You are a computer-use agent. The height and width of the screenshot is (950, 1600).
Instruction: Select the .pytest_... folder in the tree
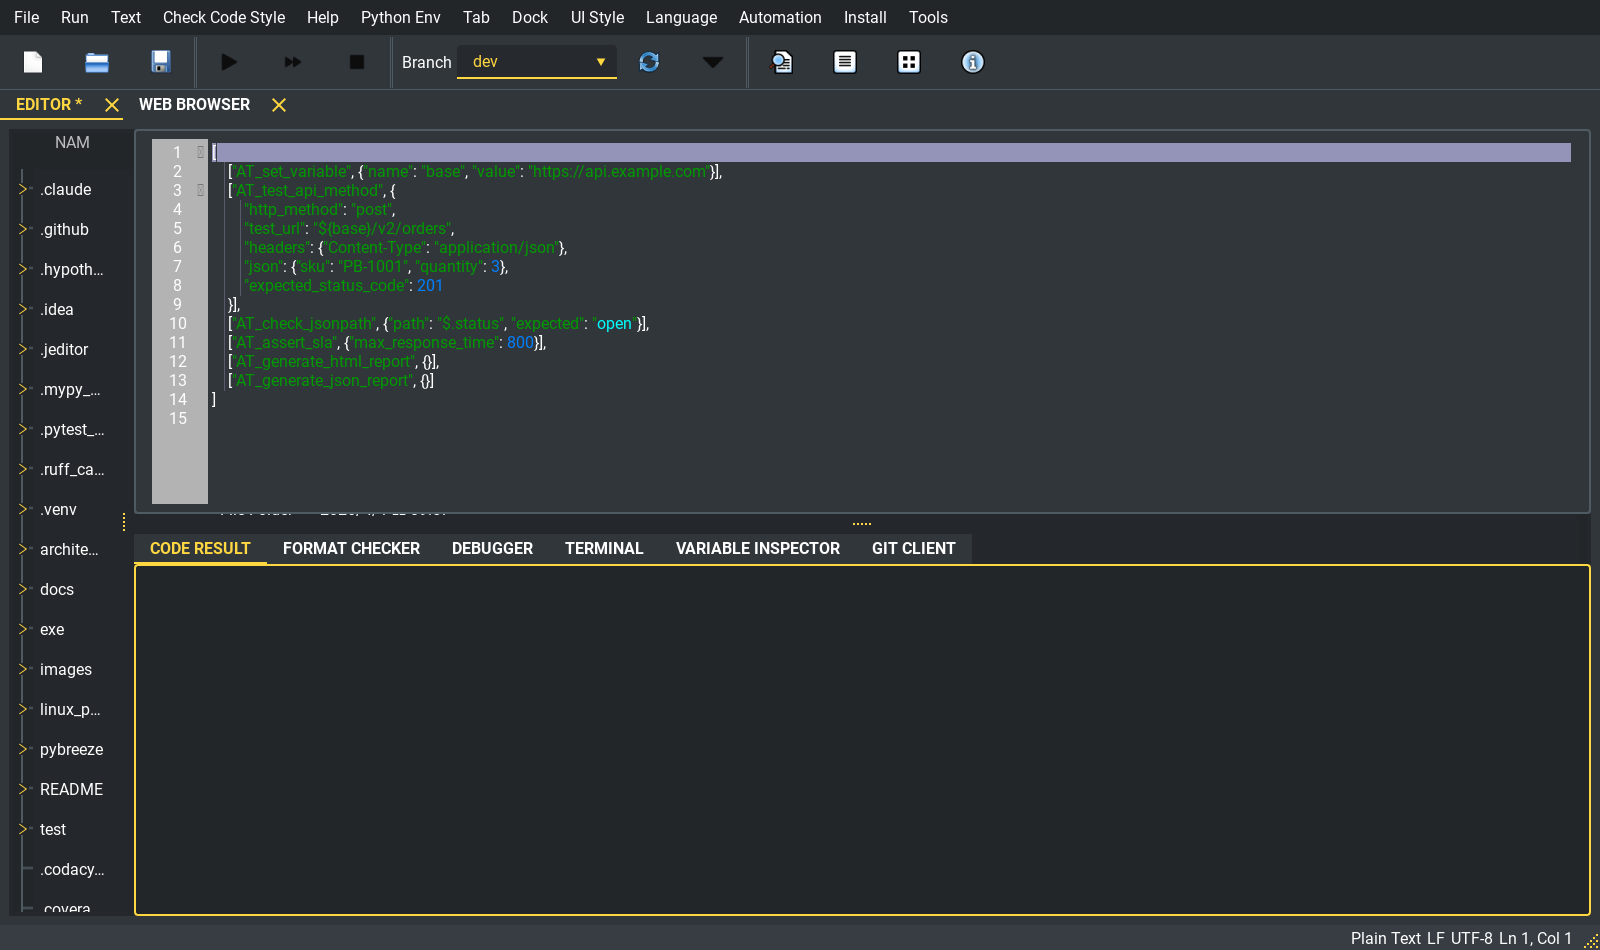click(72, 429)
